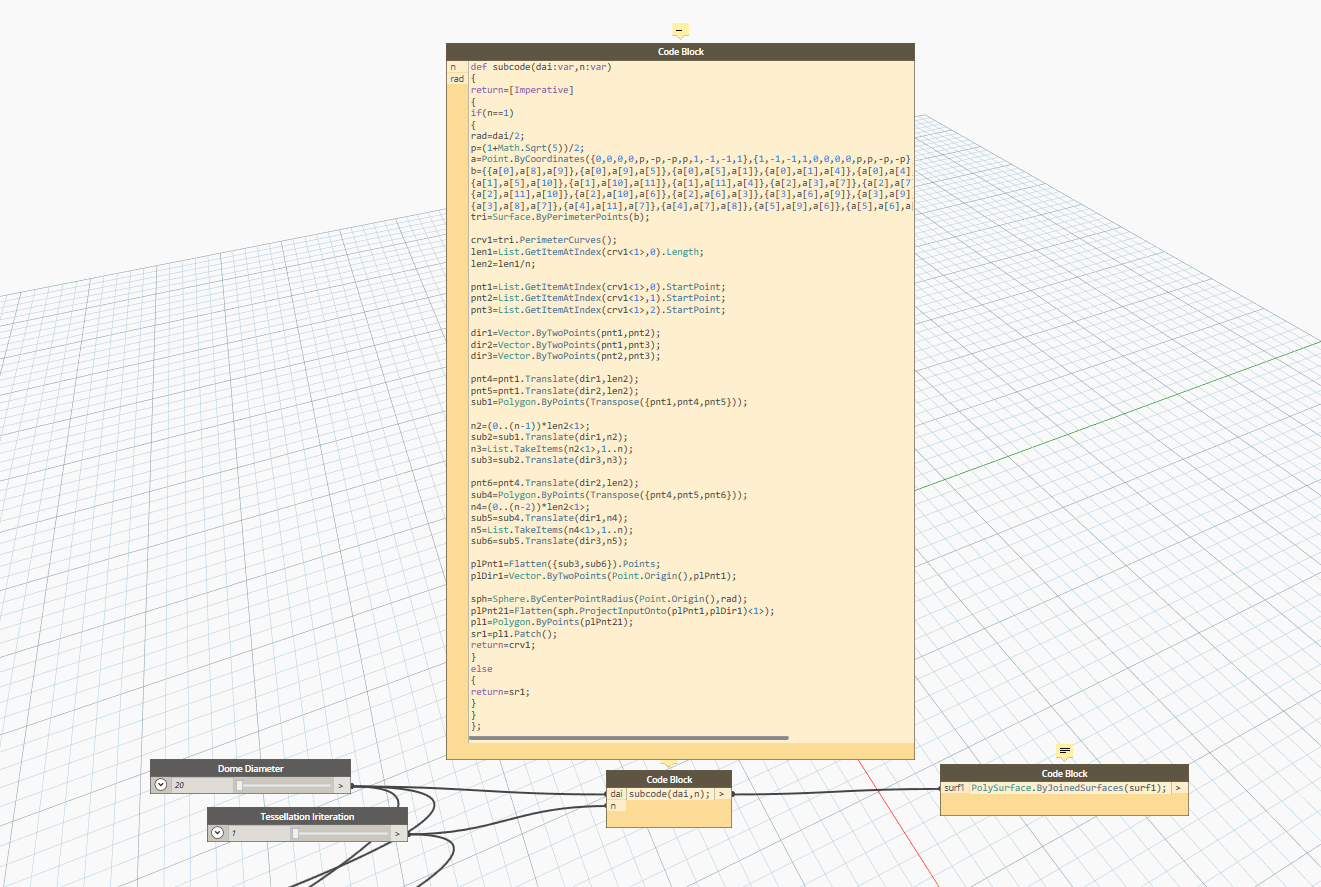Click the PolySurface.ByJoinedSurfaces code text
The image size is (1321, 887).
coord(1068,788)
